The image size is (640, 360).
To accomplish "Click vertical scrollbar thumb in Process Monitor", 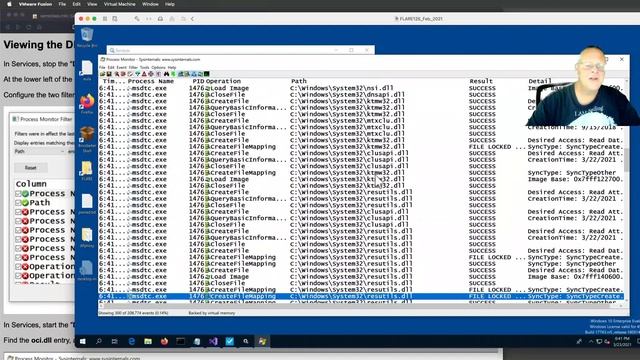I will coord(627,160).
